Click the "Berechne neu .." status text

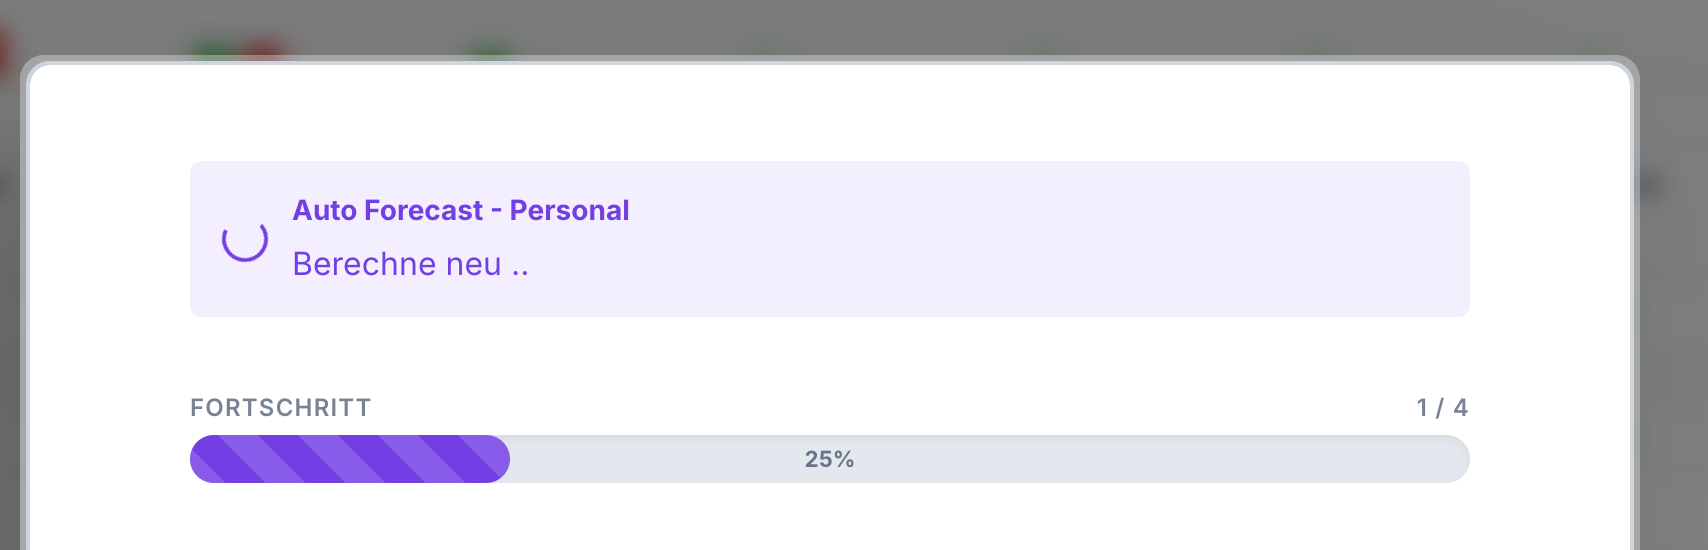point(410,264)
